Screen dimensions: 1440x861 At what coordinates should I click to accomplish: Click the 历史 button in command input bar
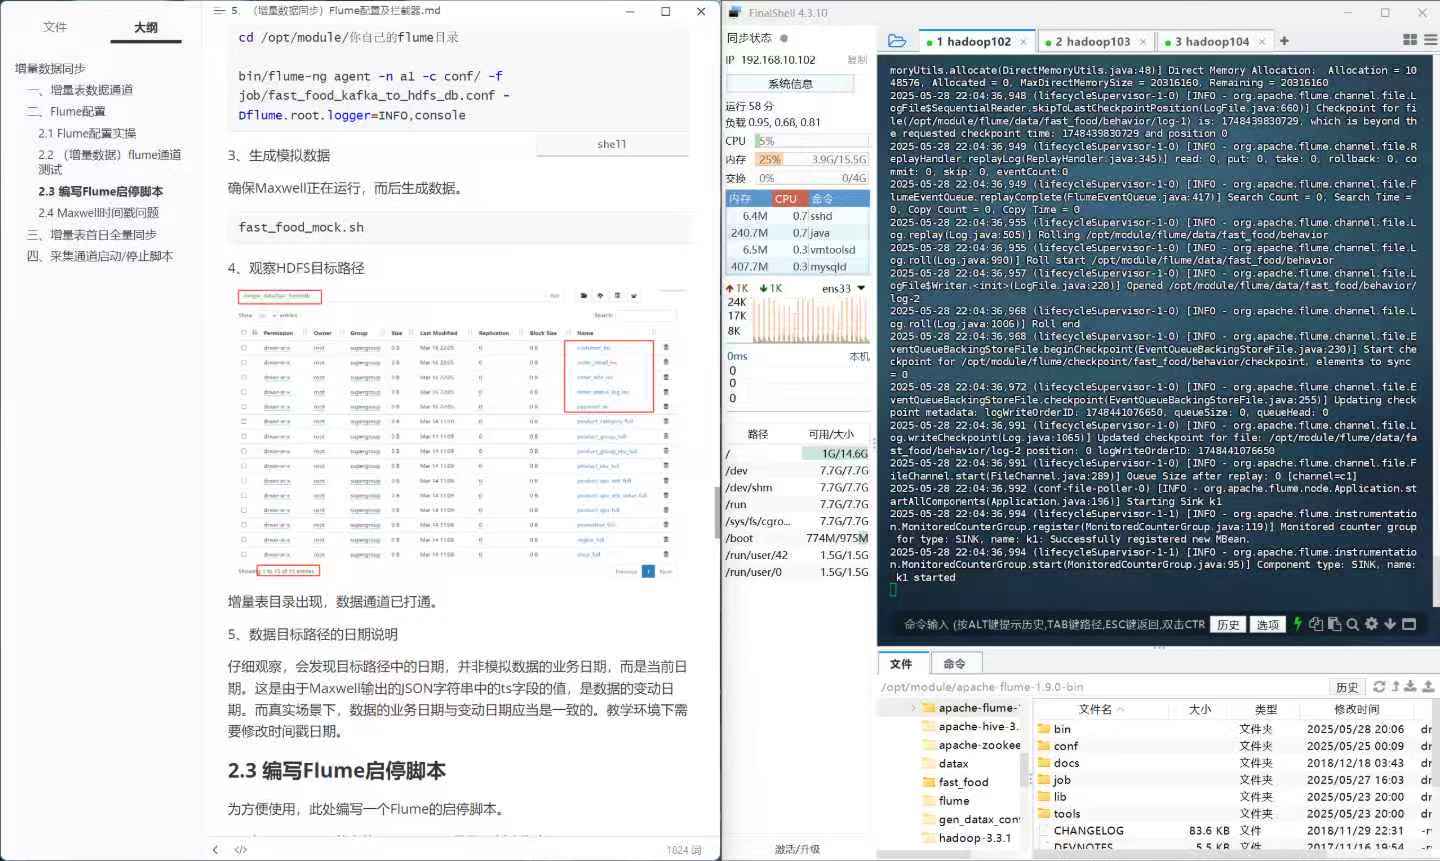1228,625
